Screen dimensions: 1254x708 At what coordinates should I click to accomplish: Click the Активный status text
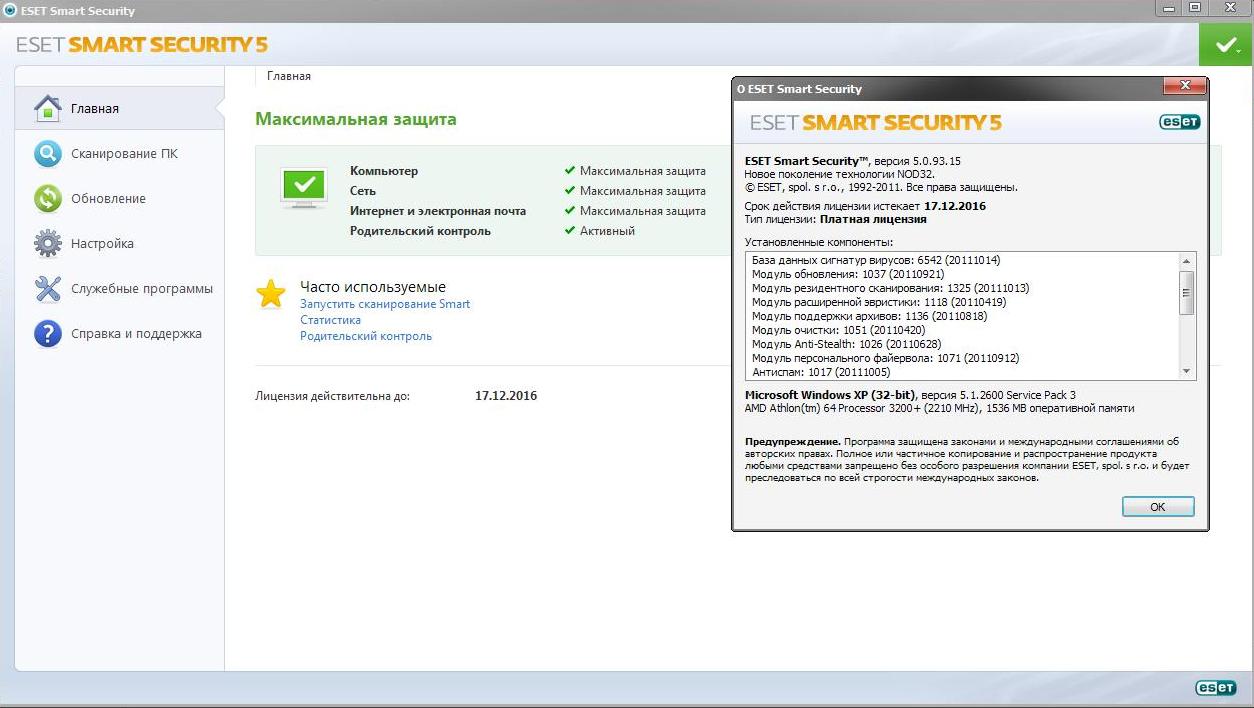pos(607,231)
